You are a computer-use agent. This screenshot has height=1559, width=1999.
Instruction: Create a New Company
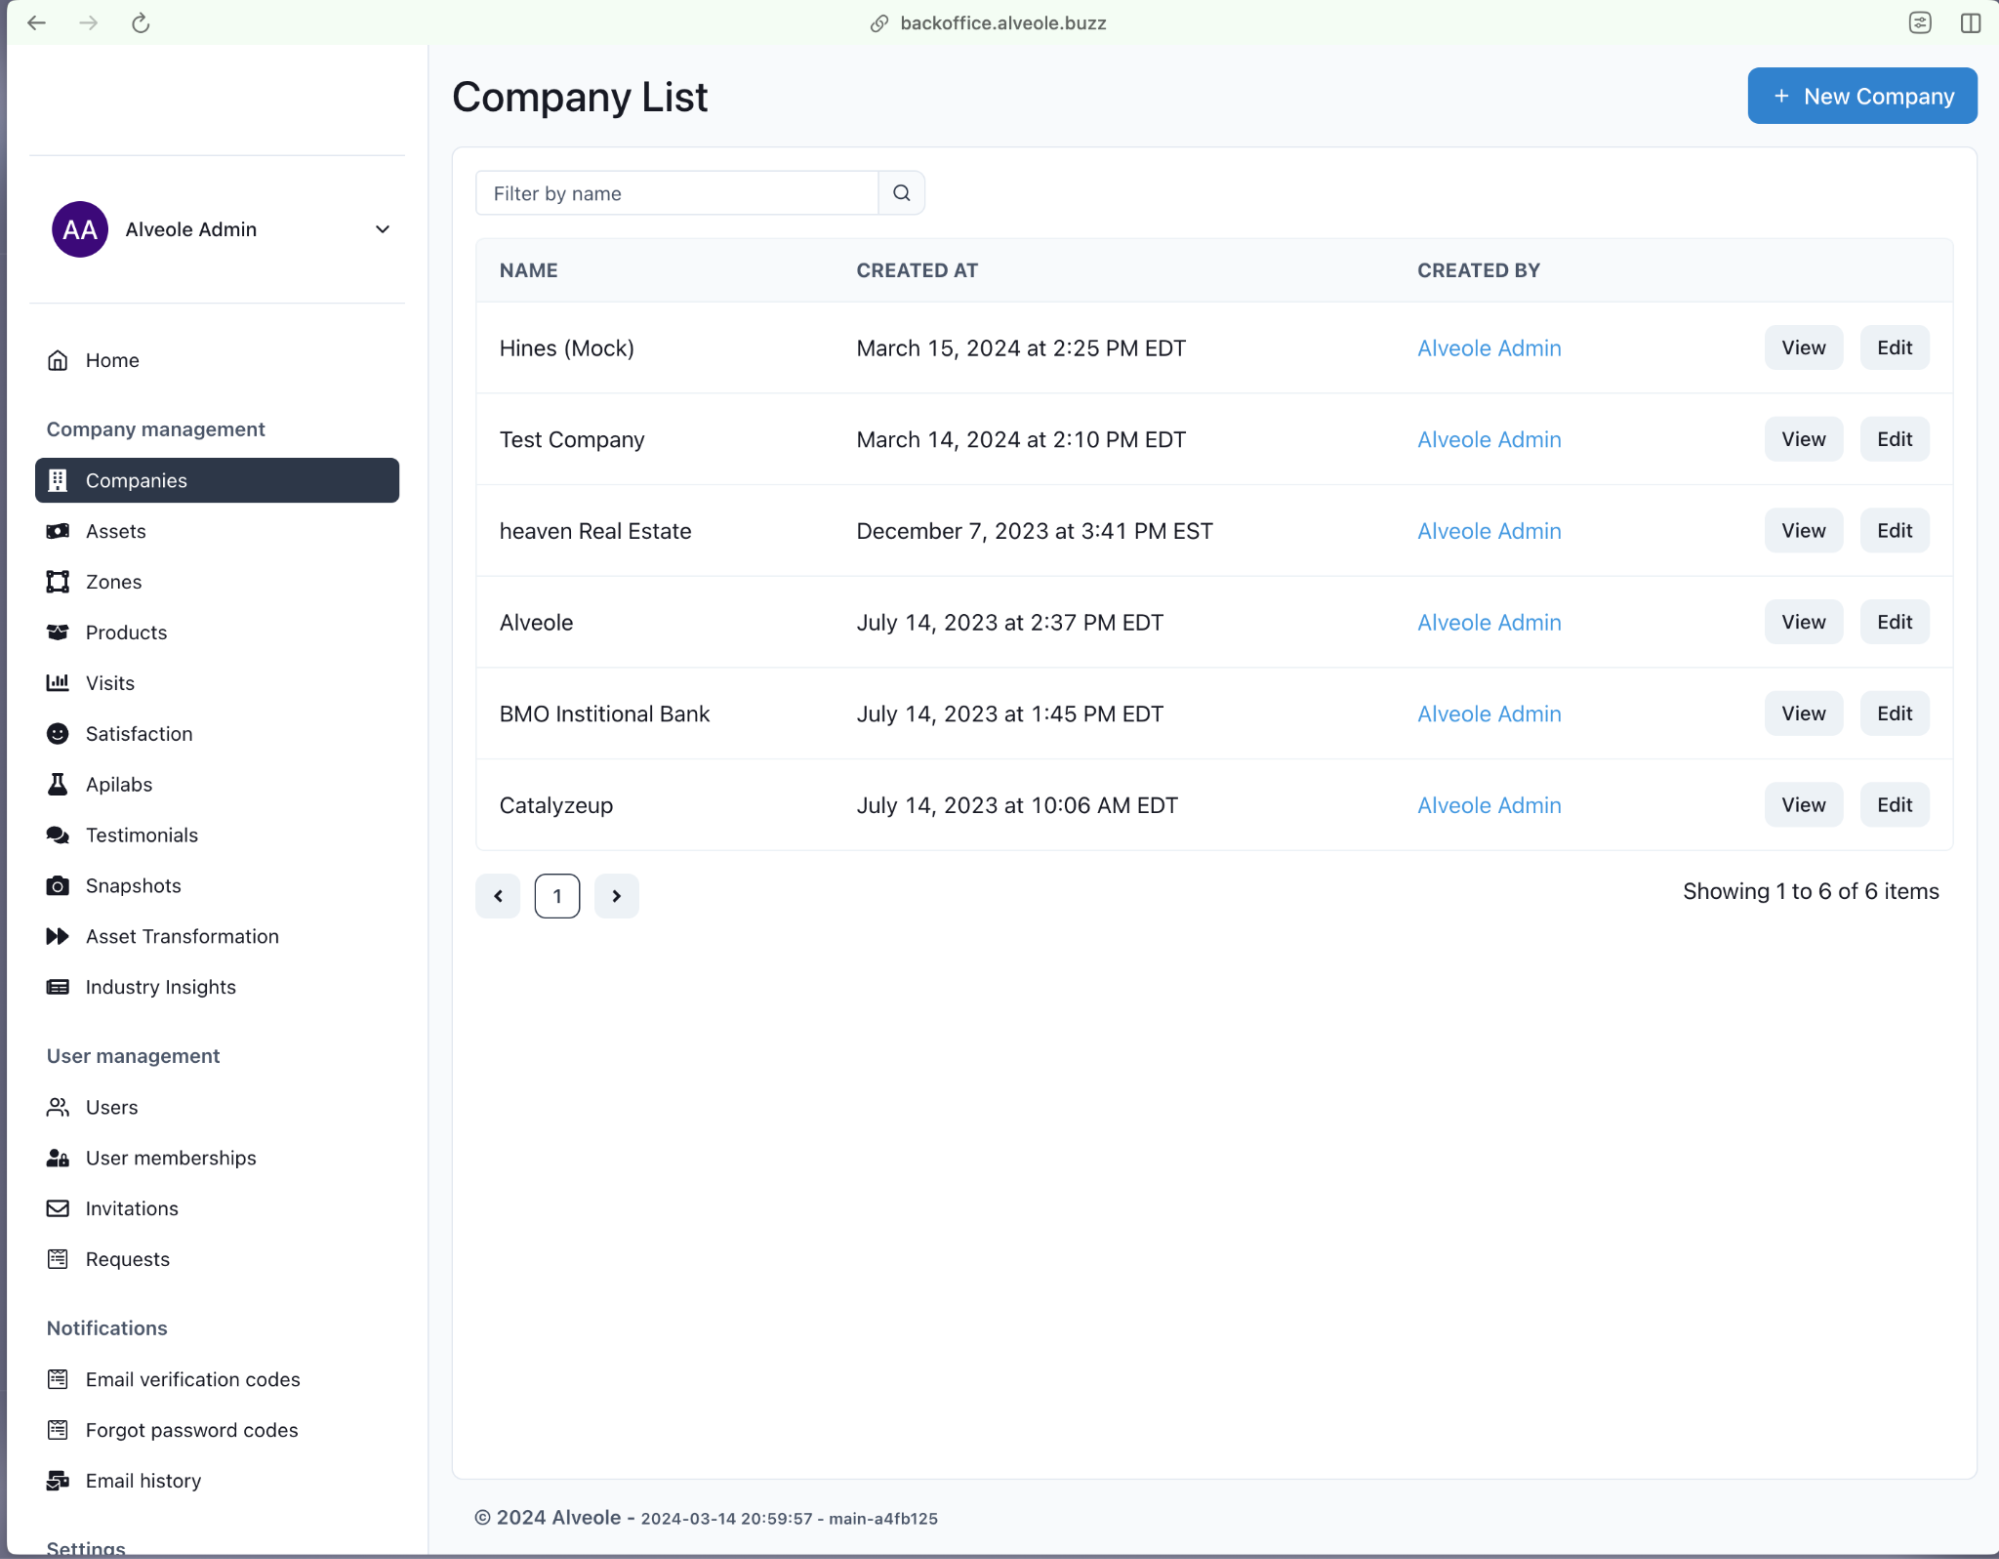coord(1861,96)
